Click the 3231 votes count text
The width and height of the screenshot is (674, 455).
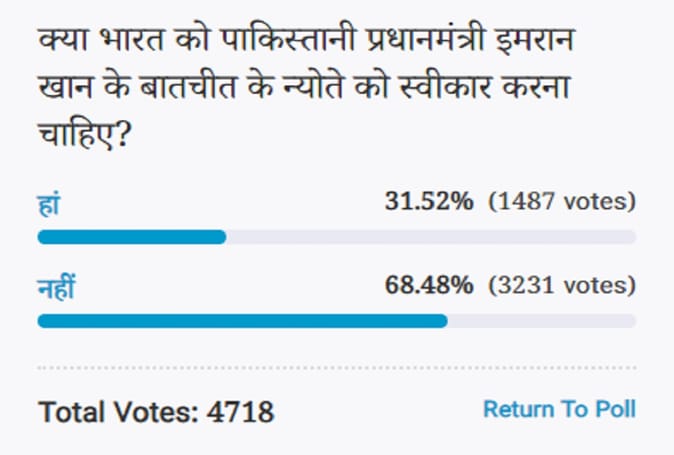(562, 285)
